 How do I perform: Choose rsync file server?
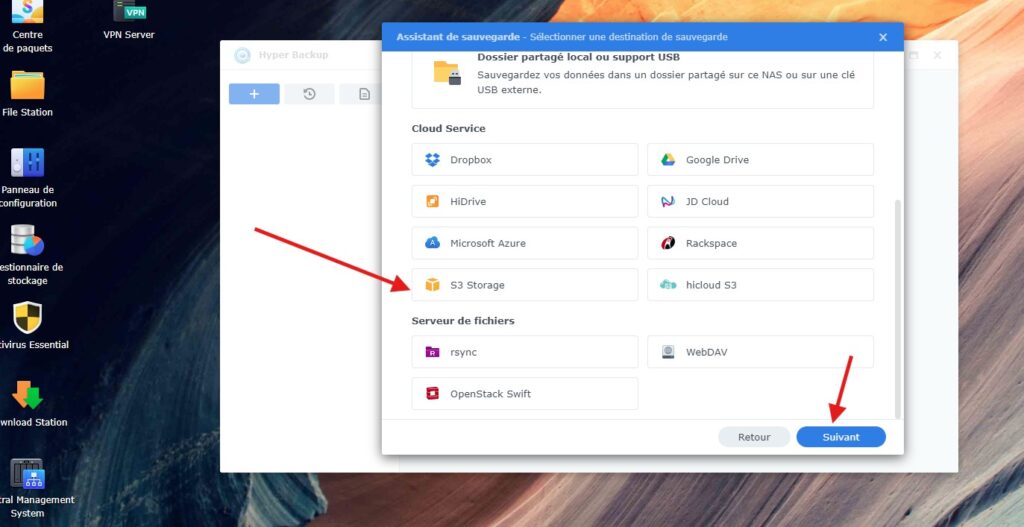(525, 352)
